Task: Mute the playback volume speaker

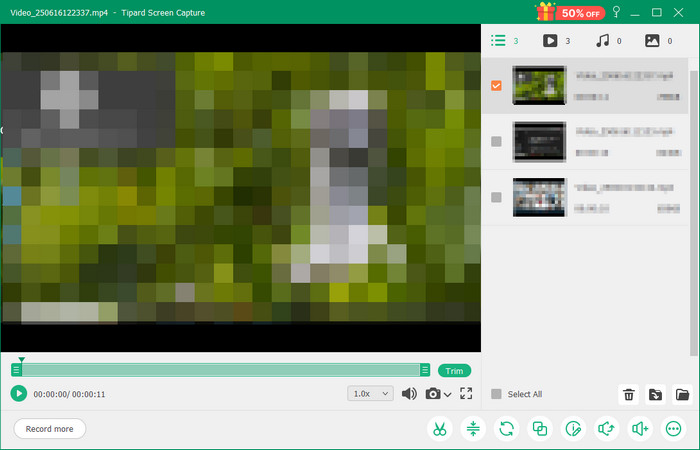Action: [x=409, y=393]
